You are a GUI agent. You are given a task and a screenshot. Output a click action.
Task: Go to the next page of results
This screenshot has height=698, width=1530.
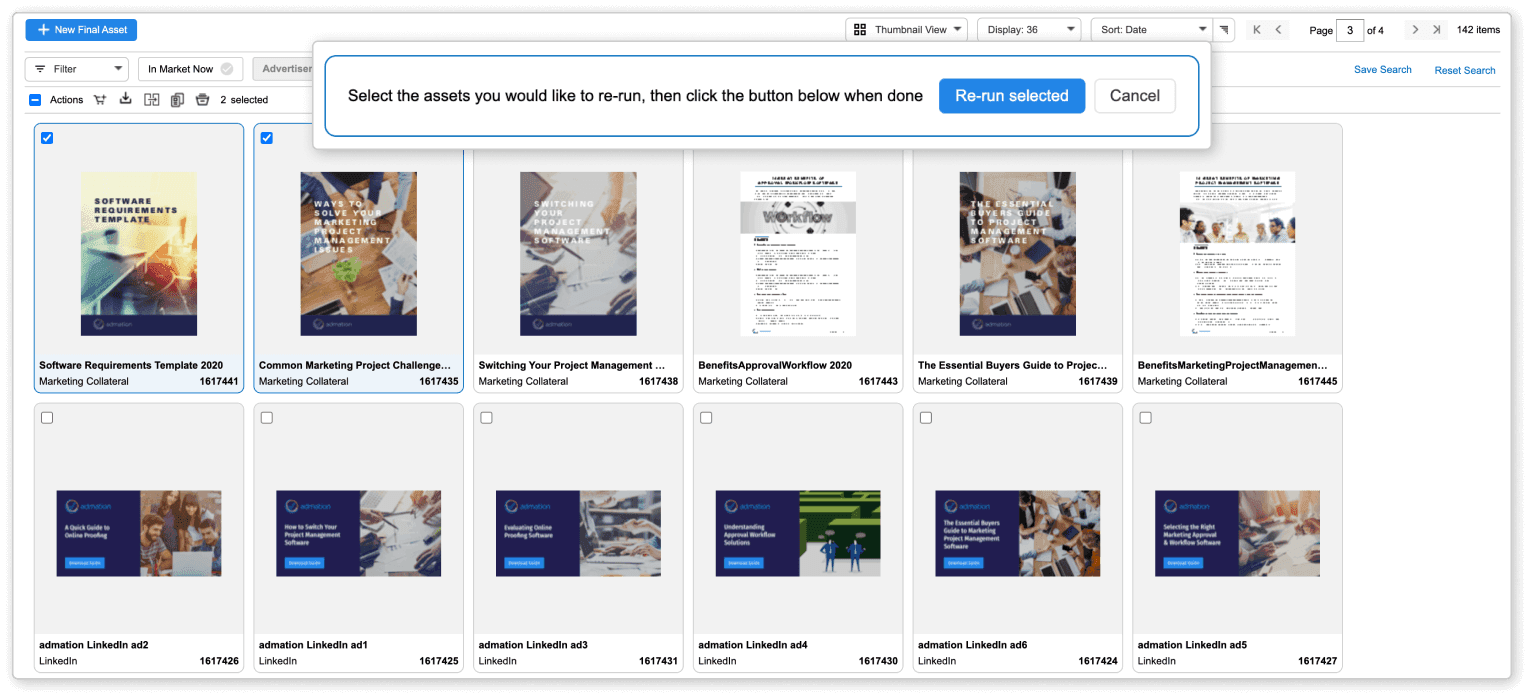(1415, 30)
